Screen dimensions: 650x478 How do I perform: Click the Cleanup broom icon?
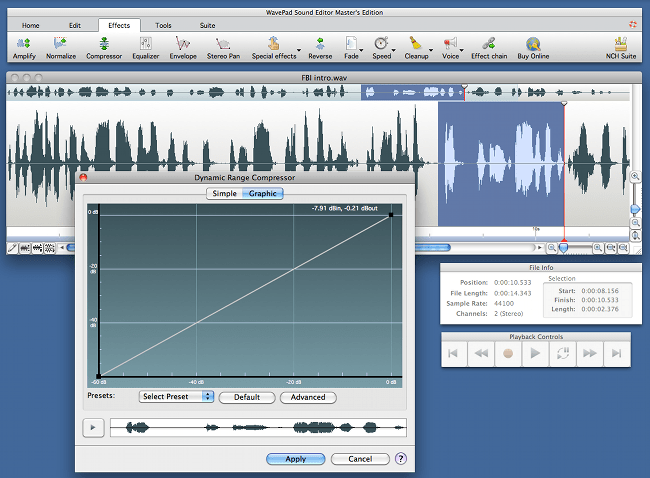415,43
